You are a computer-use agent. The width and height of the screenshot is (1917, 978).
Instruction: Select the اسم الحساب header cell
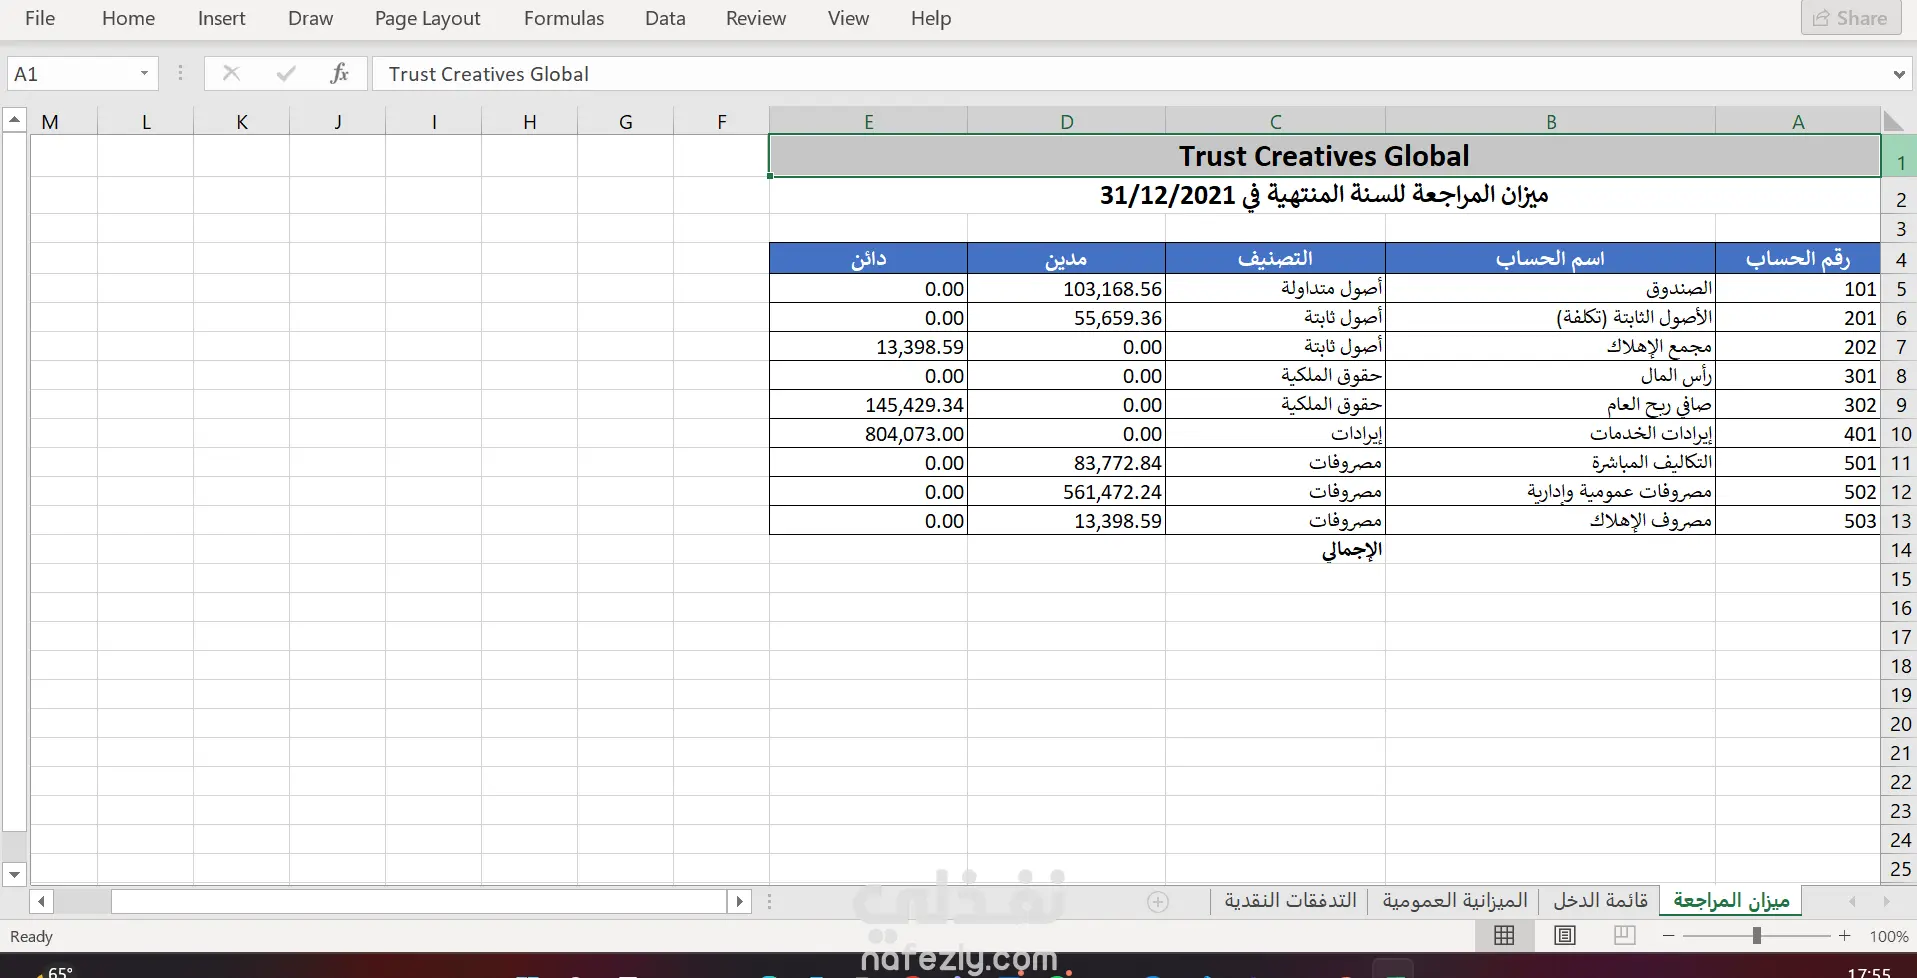tap(1550, 259)
